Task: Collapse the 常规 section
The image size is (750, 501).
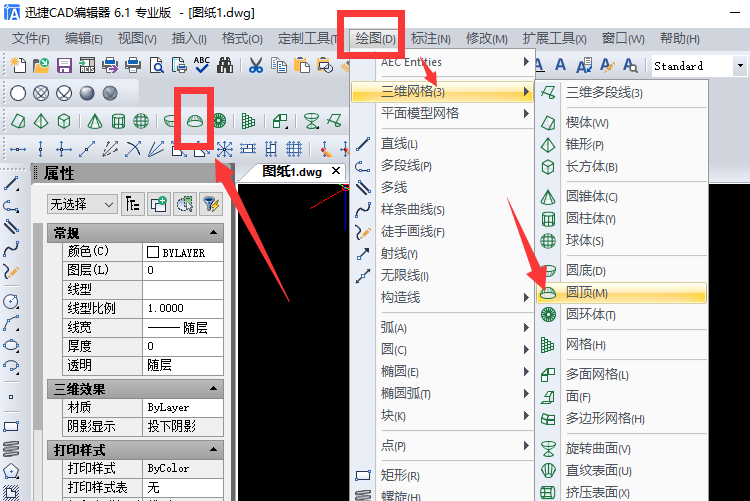Action: pyautogui.click(x=213, y=233)
